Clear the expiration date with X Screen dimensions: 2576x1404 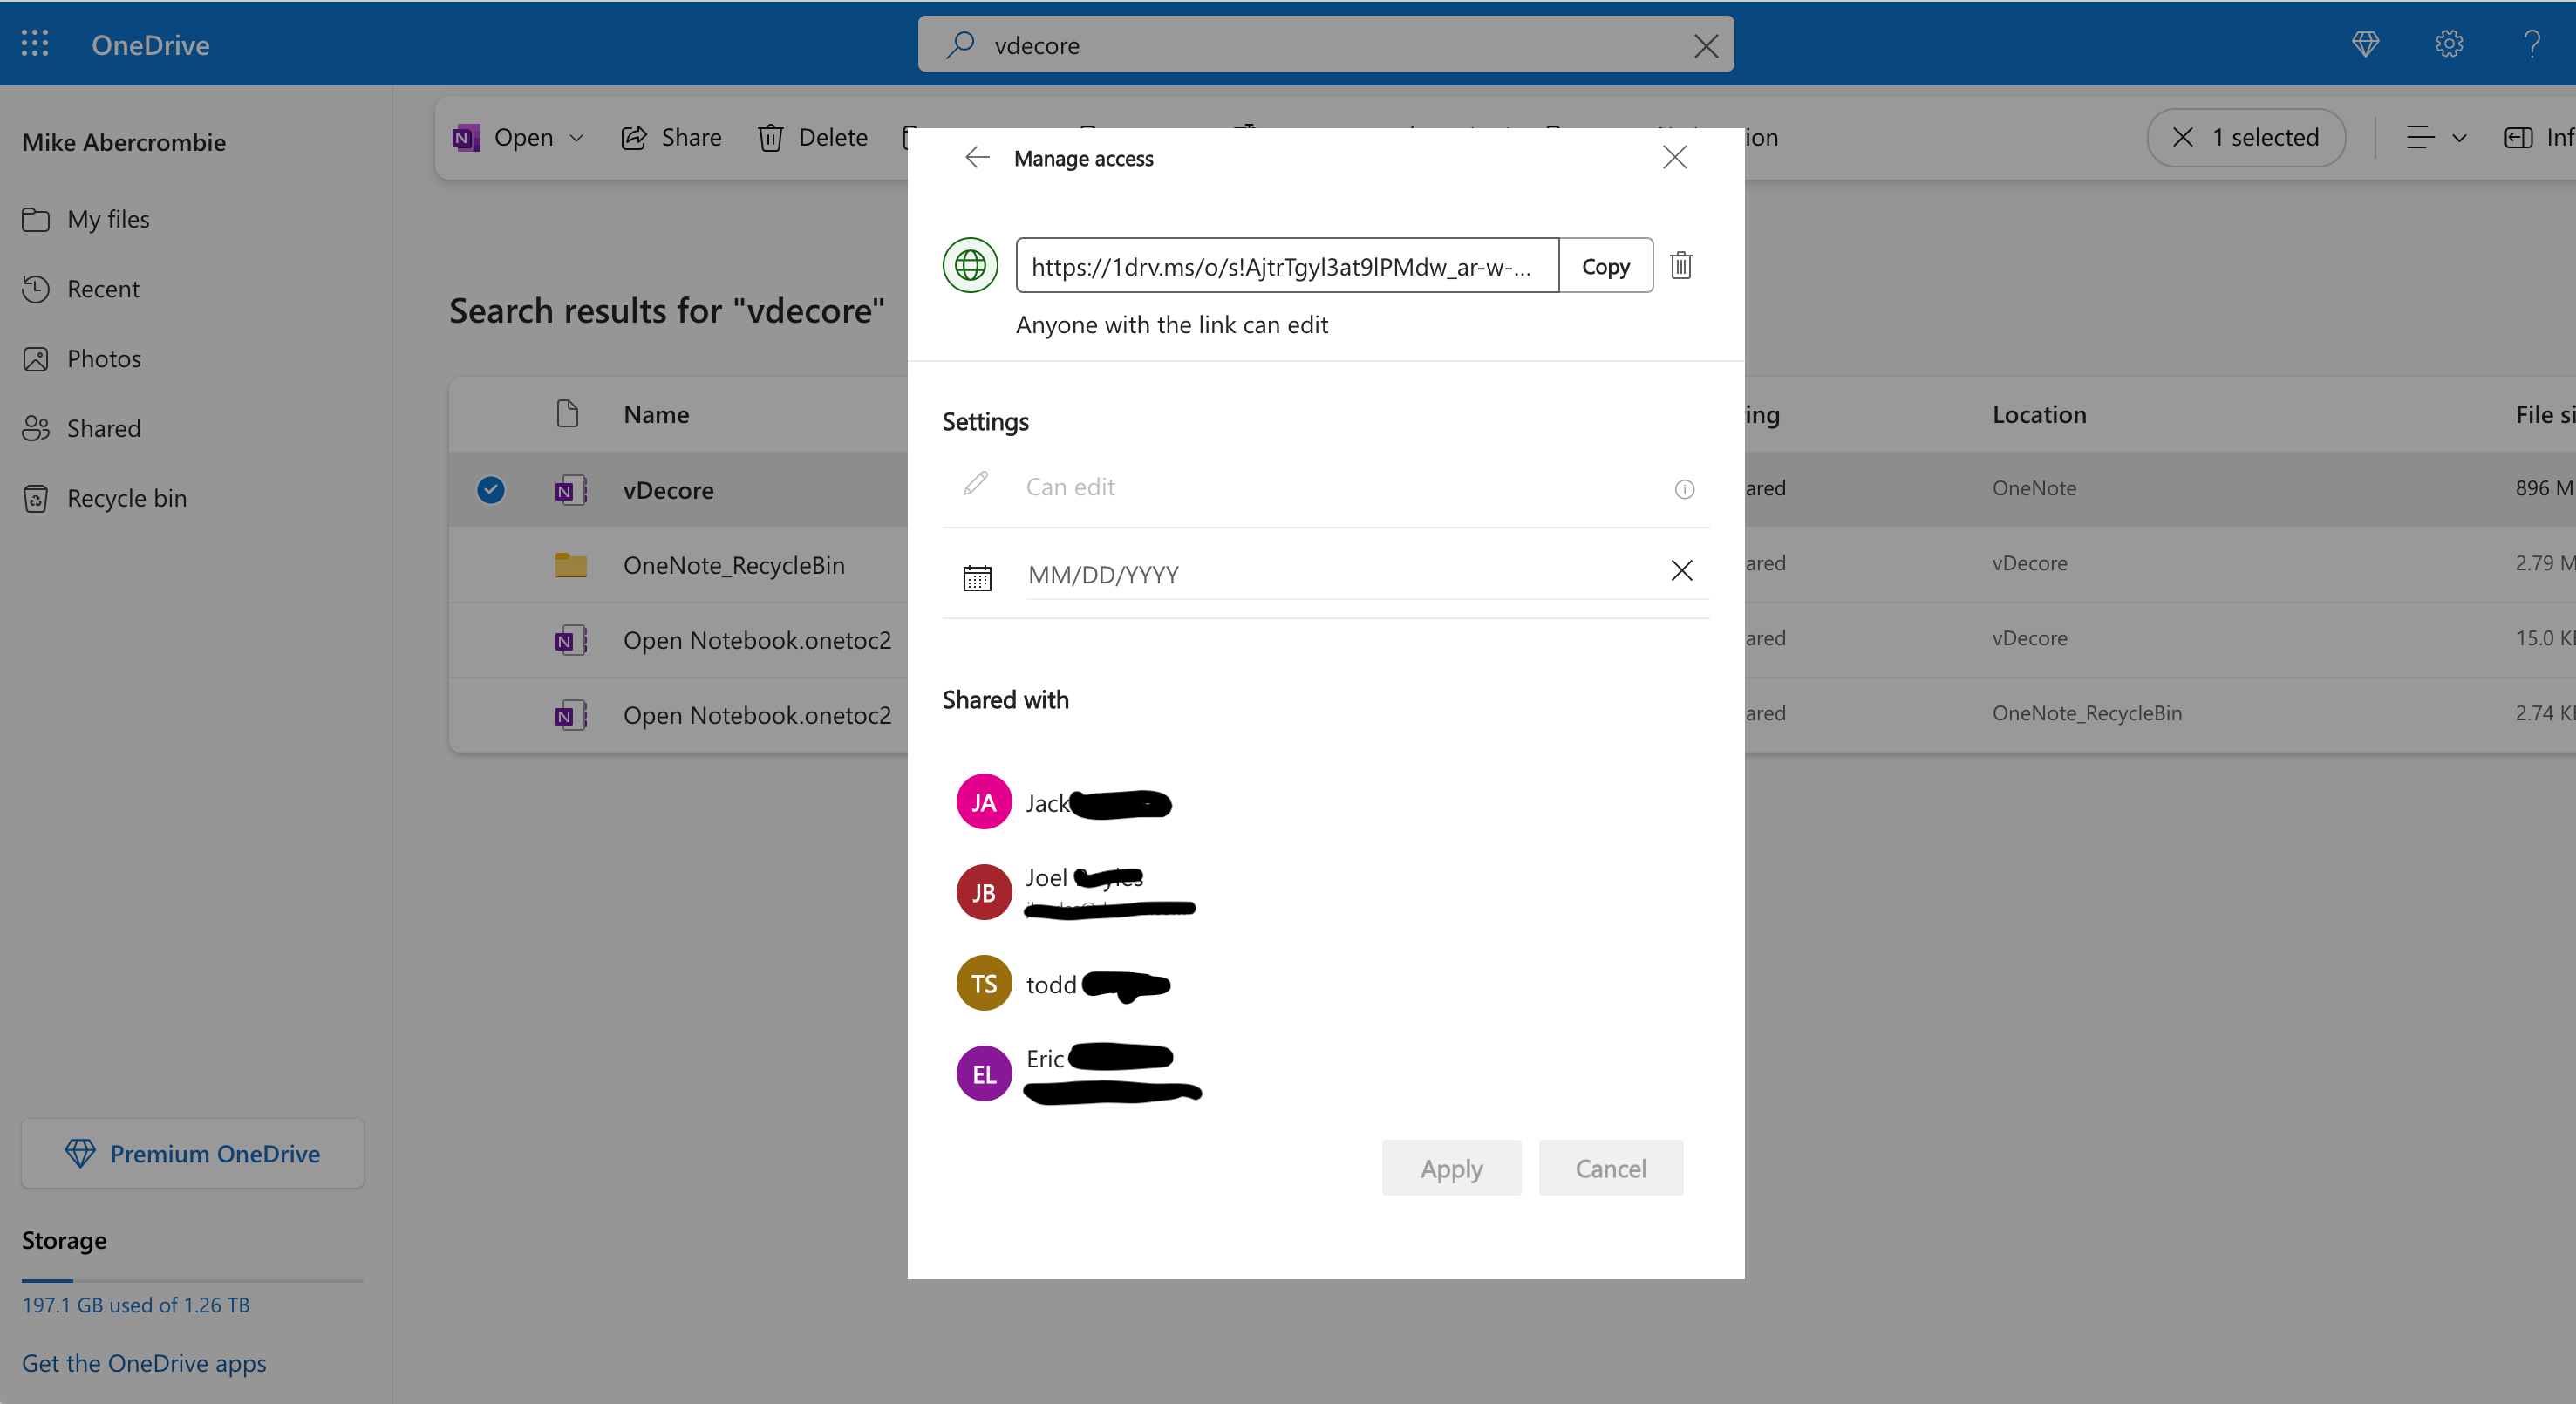[x=1681, y=571]
